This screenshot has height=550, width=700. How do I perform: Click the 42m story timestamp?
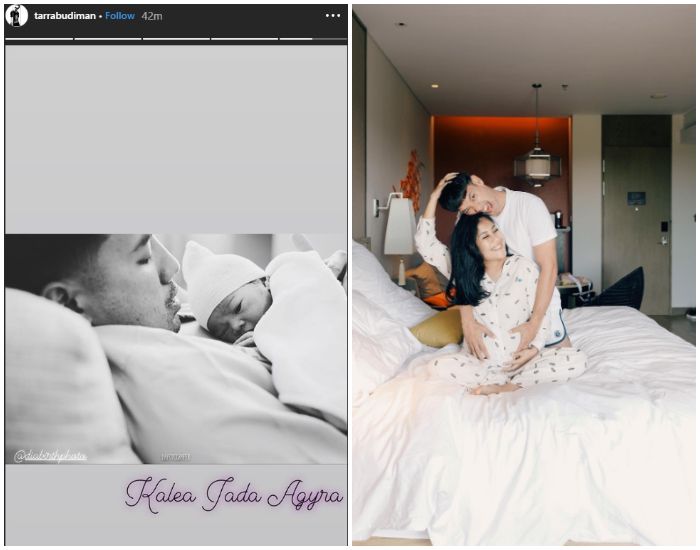click(x=152, y=16)
